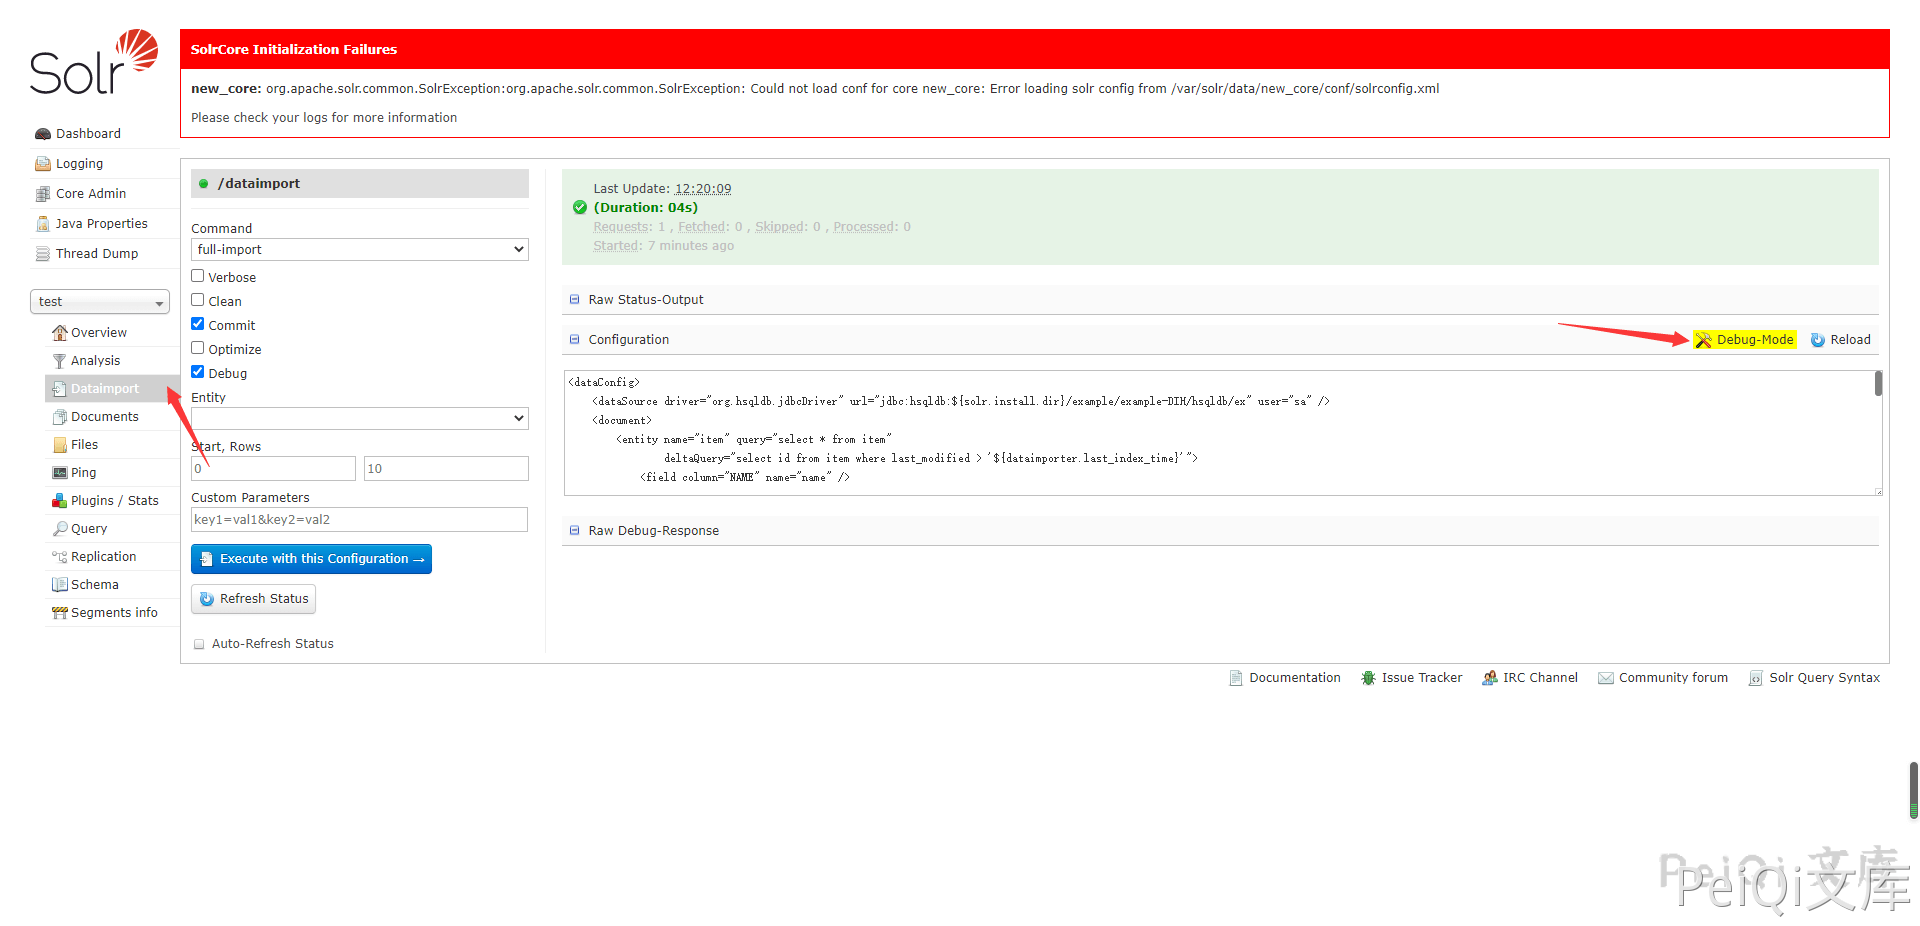Open the test core selector dropdown
The image size is (1920, 926).
100,302
